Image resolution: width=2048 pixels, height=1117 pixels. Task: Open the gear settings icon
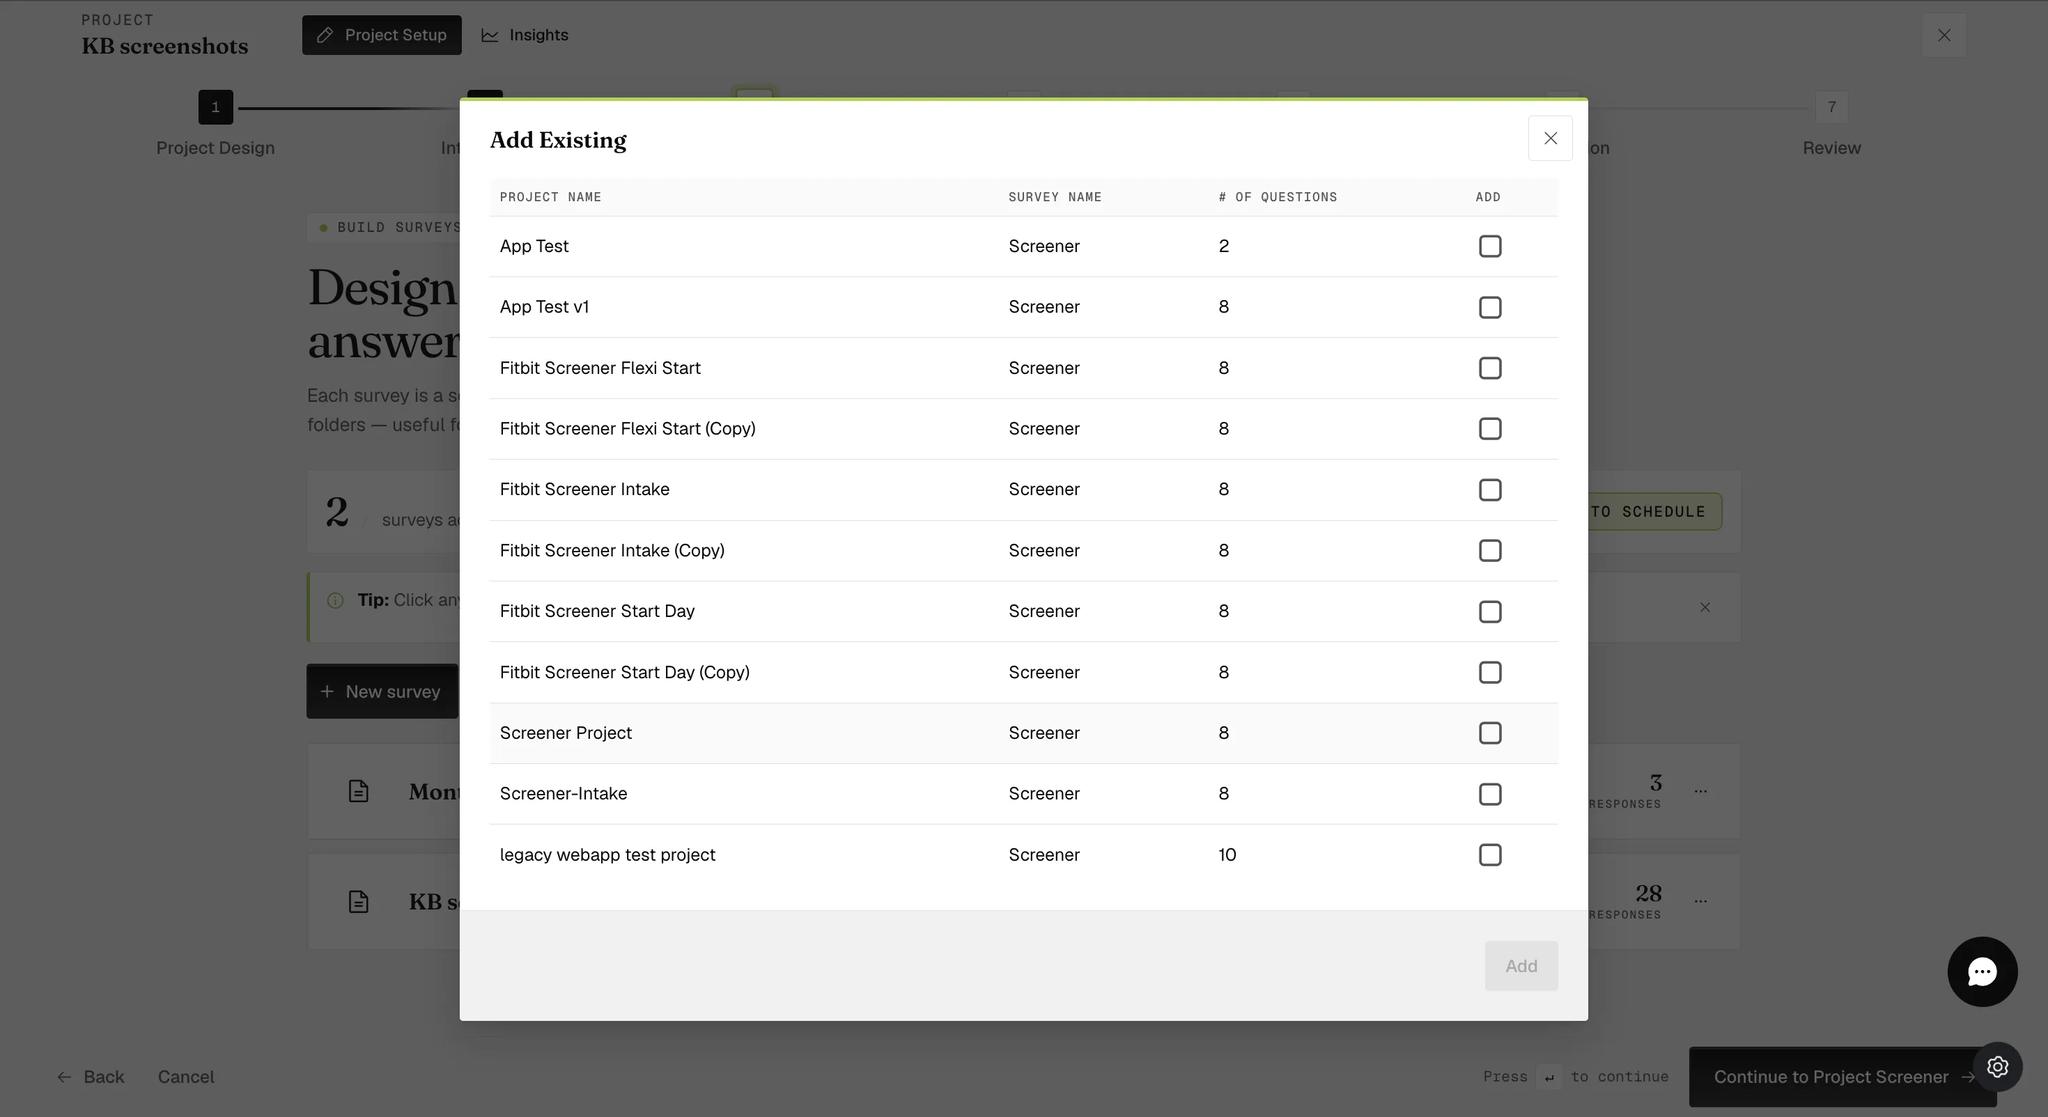pyautogui.click(x=1997, y=1067)
